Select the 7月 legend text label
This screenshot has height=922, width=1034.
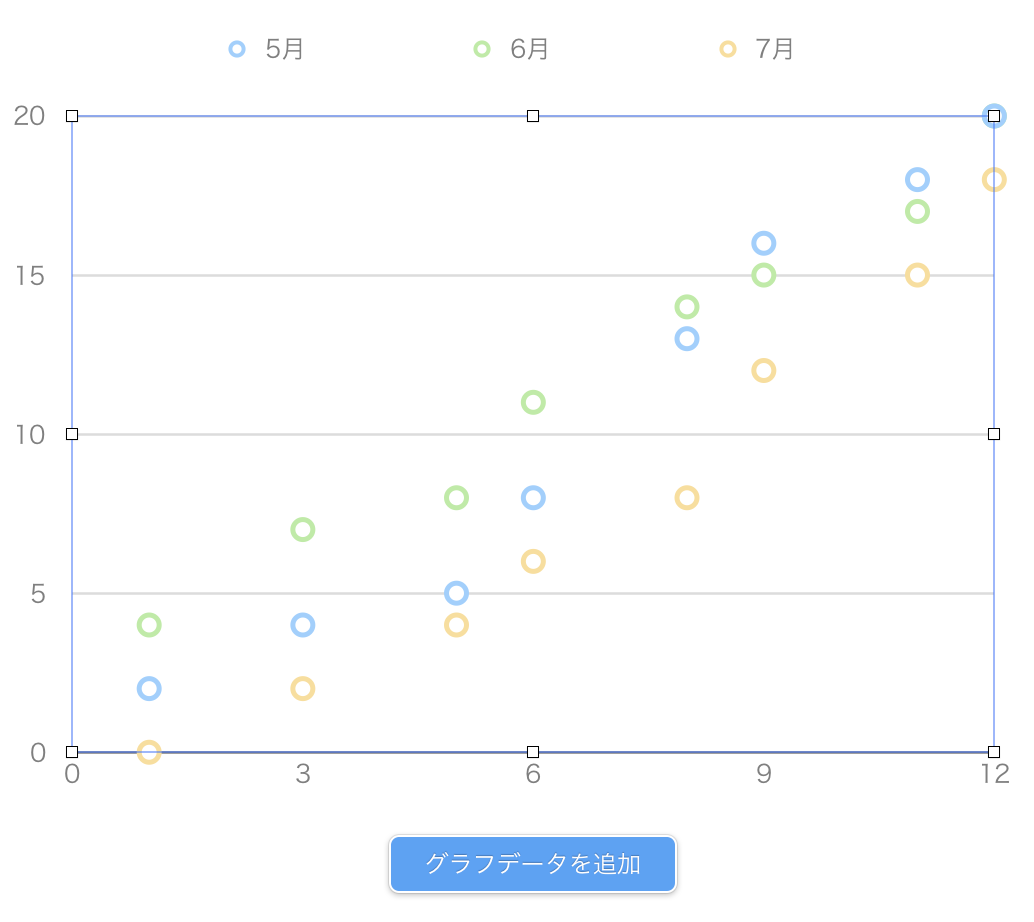click(774, 49)
